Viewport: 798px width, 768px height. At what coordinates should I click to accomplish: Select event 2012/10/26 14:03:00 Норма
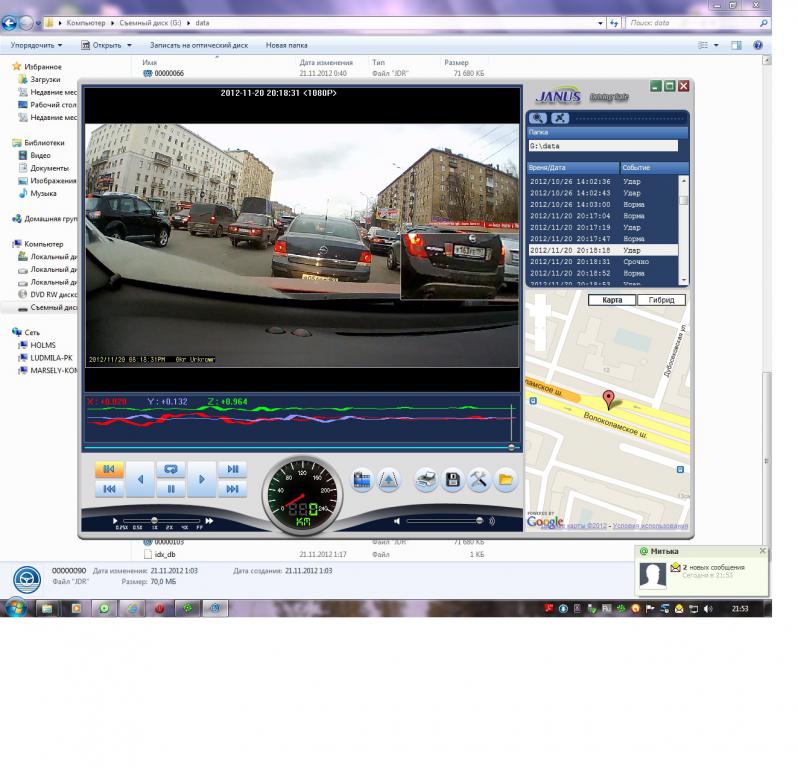tap(603, 205)
